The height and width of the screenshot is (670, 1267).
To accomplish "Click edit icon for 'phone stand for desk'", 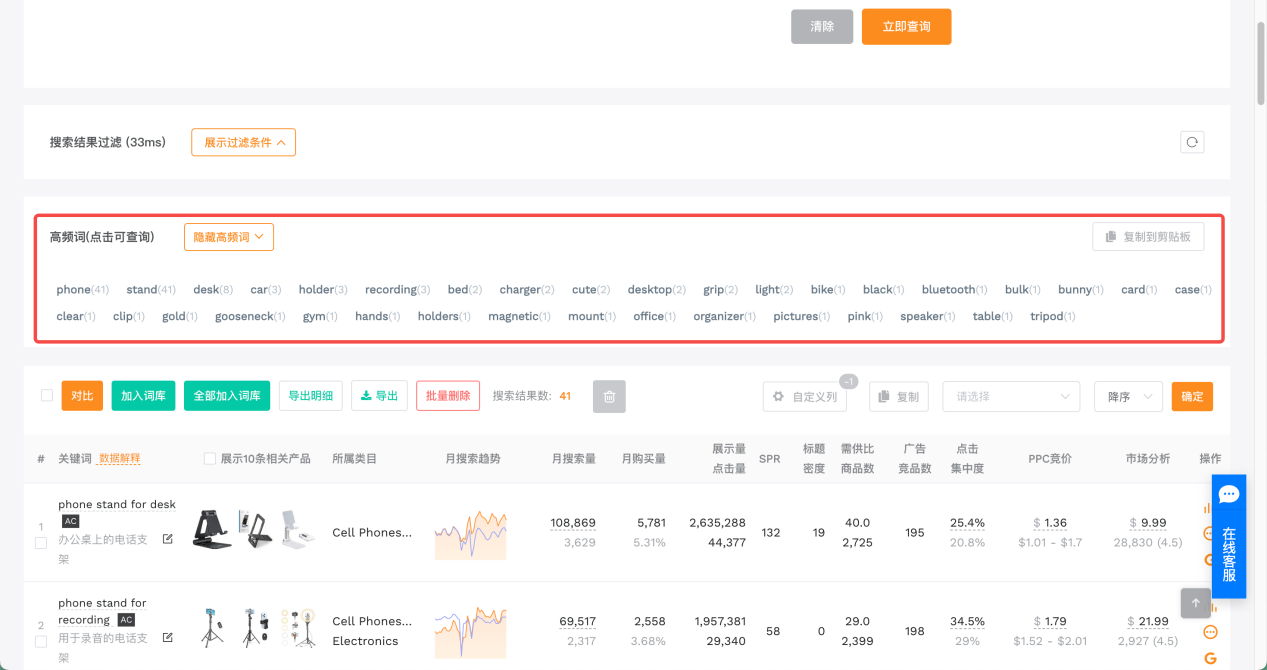I will (168, 539).
